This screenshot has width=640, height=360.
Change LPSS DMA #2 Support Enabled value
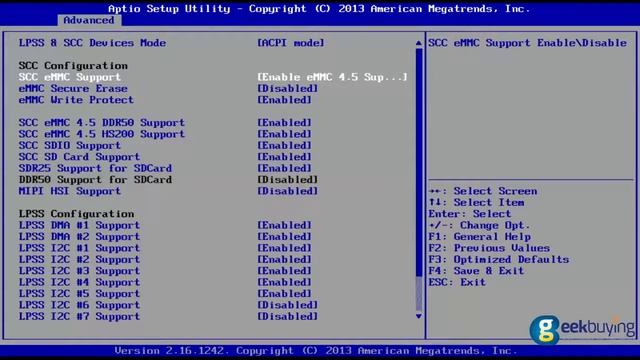click(284, 237)
